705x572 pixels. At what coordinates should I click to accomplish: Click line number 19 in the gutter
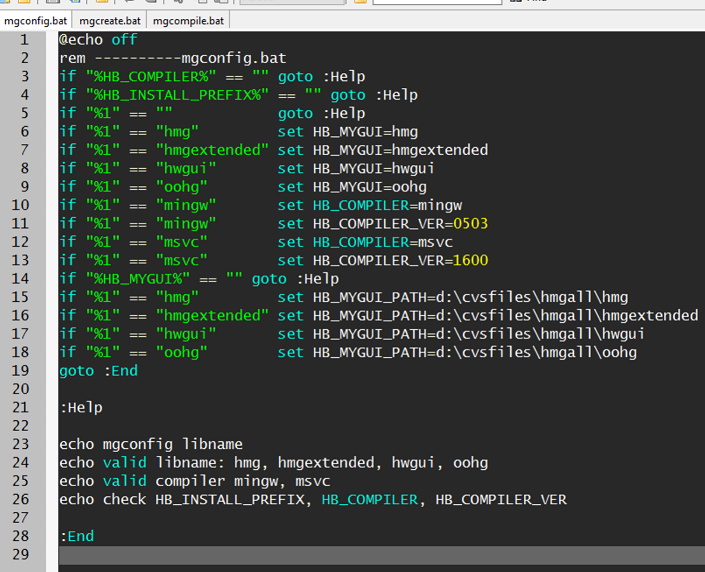point(21,371)
